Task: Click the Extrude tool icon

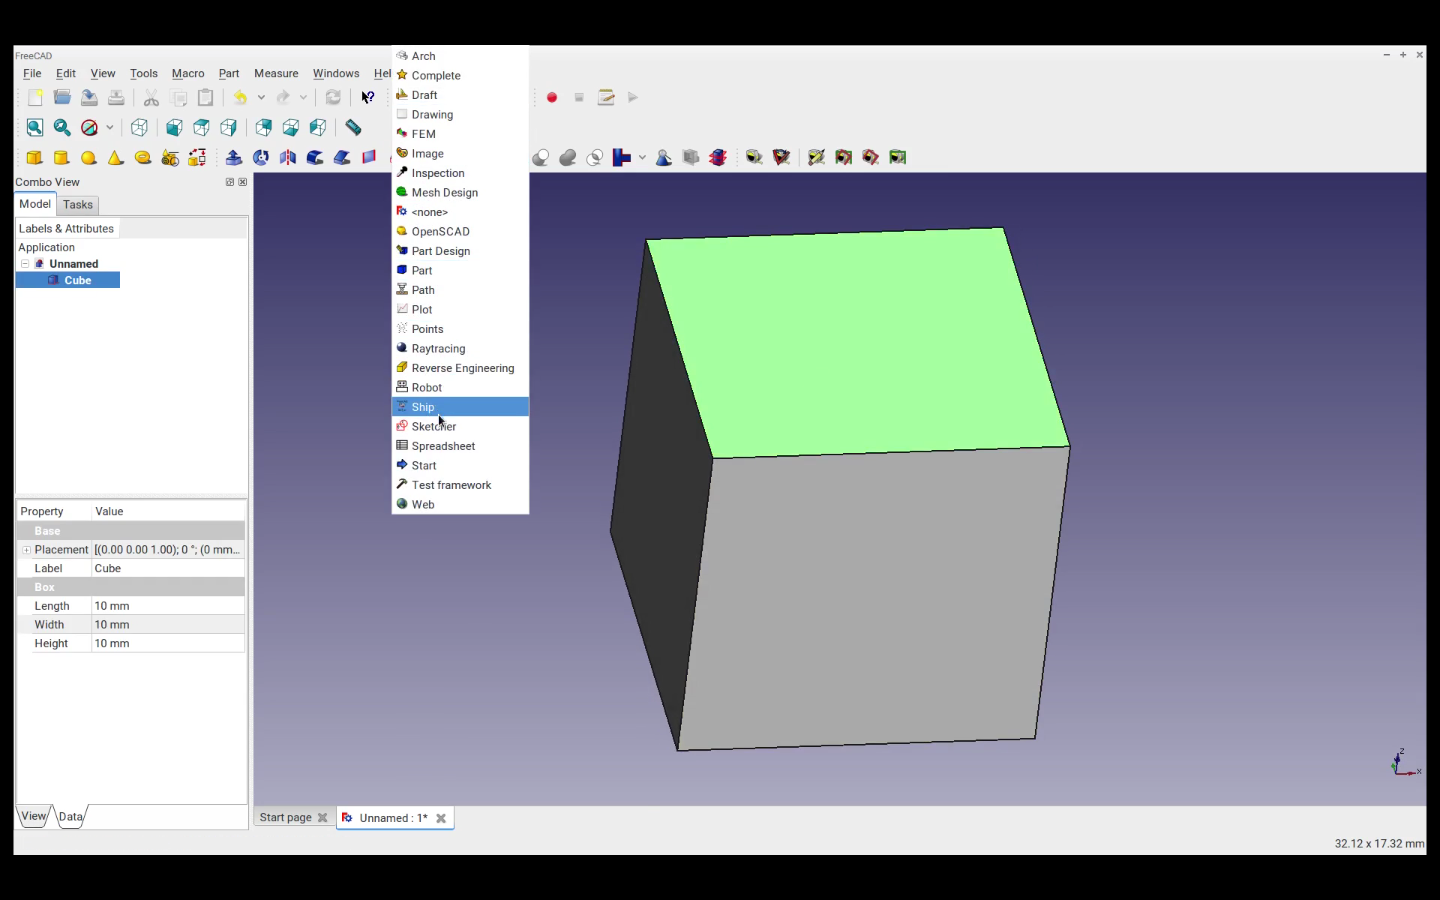Action: [x=234, y=158]
